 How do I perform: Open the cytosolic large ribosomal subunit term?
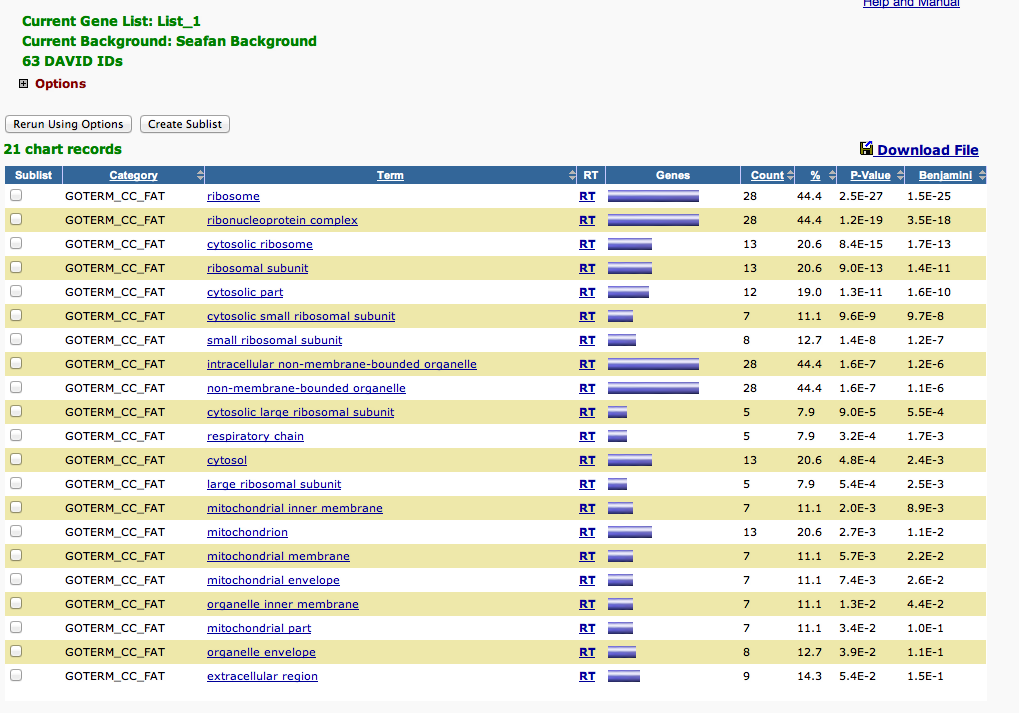point(300,412)
